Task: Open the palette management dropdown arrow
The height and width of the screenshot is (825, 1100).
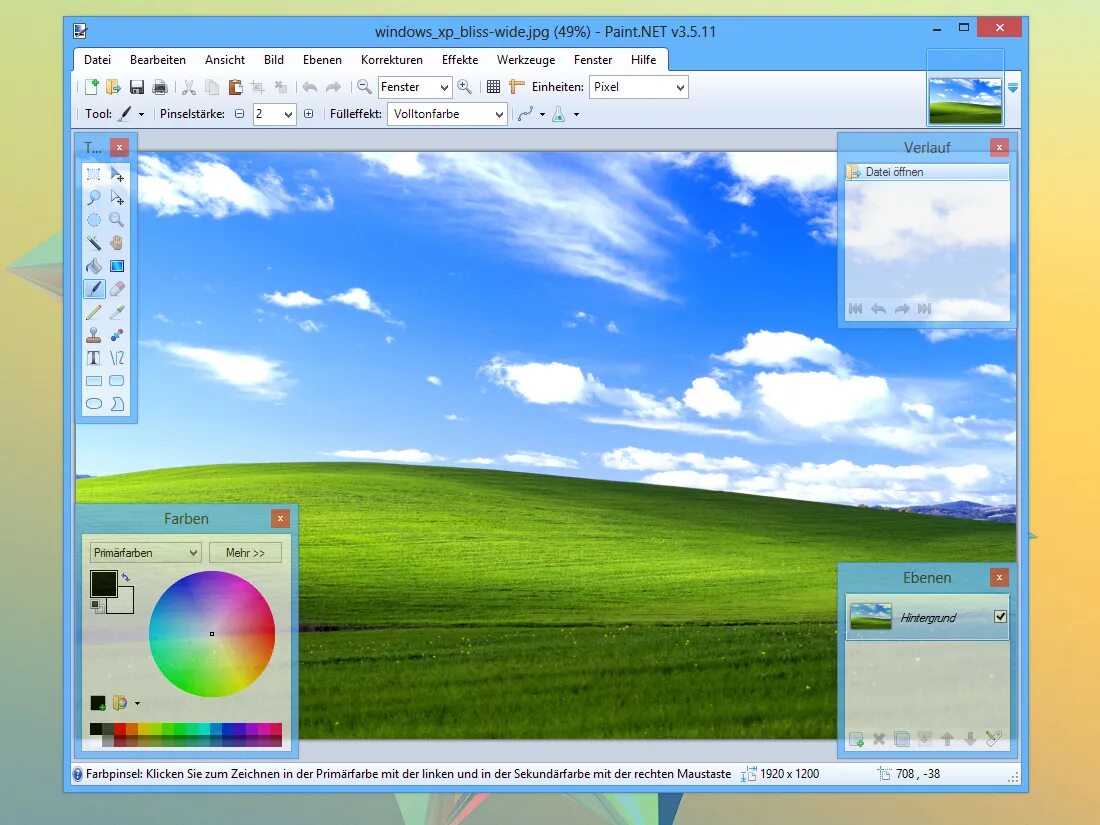Action: click(137, 703)
